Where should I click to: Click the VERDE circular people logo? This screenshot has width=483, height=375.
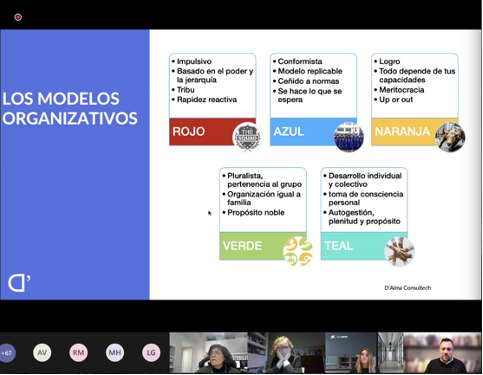298,251
